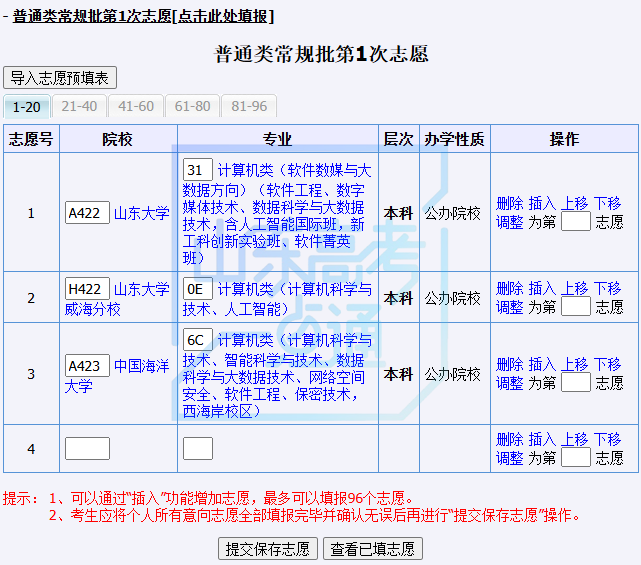The height and width of the screenshot is (565, 641).
Task: Click the major code field containing 0E
Action: pos(197,288)
